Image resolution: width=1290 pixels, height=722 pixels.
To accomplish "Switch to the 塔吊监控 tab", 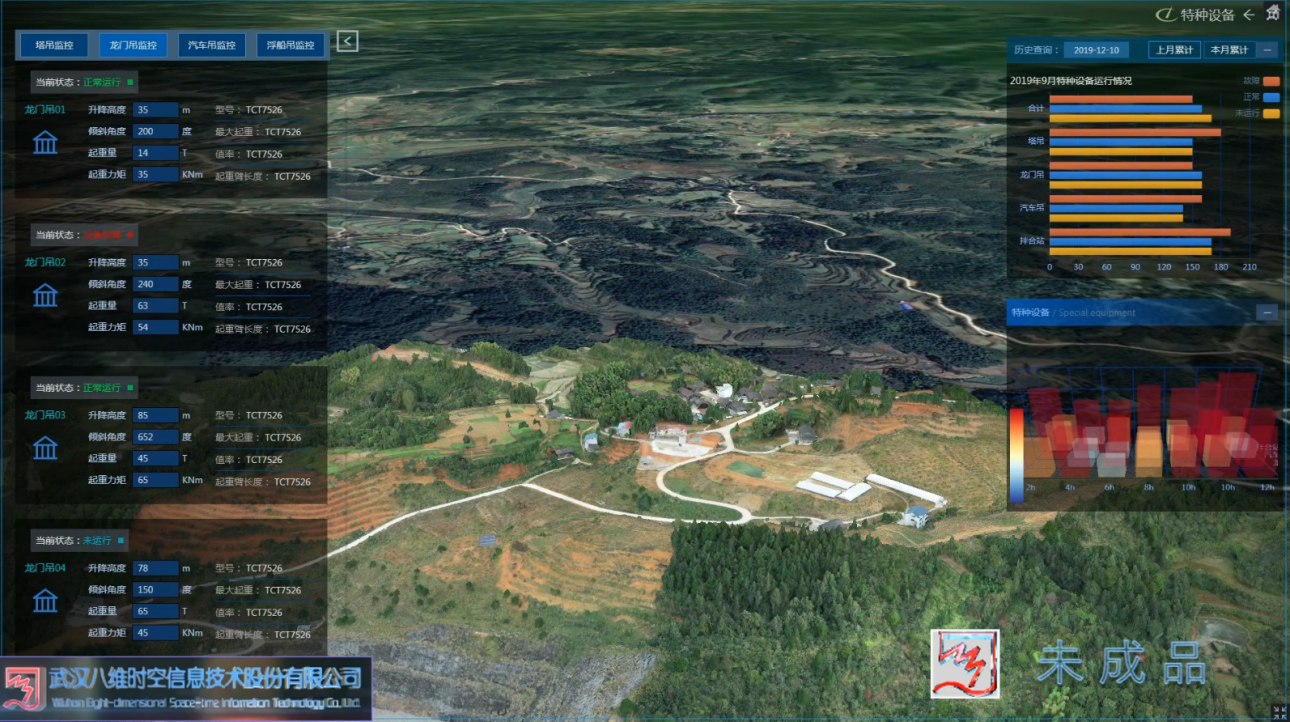I will click(54, 45).
